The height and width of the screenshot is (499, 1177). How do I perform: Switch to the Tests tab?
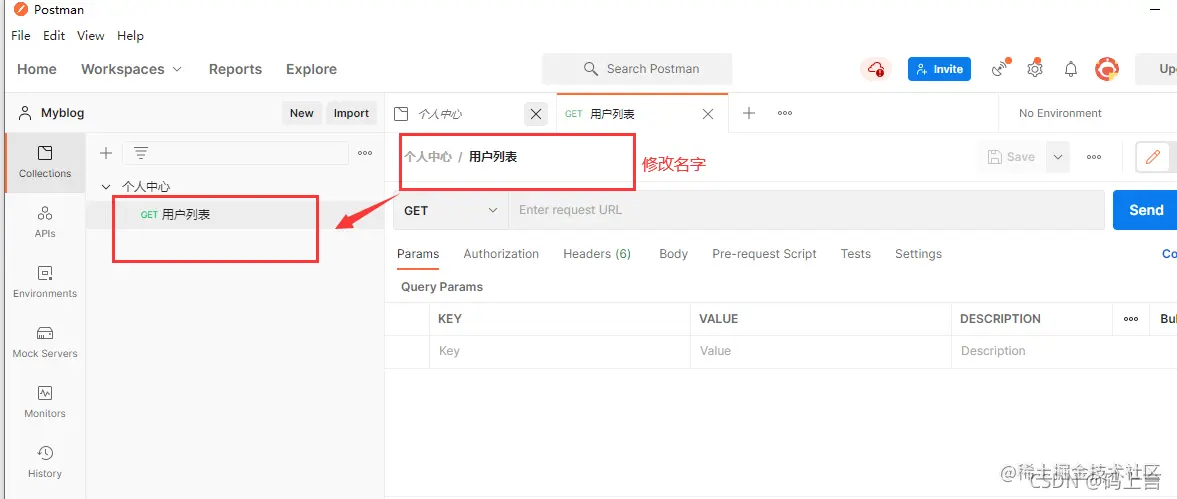(x=856, y=254)
